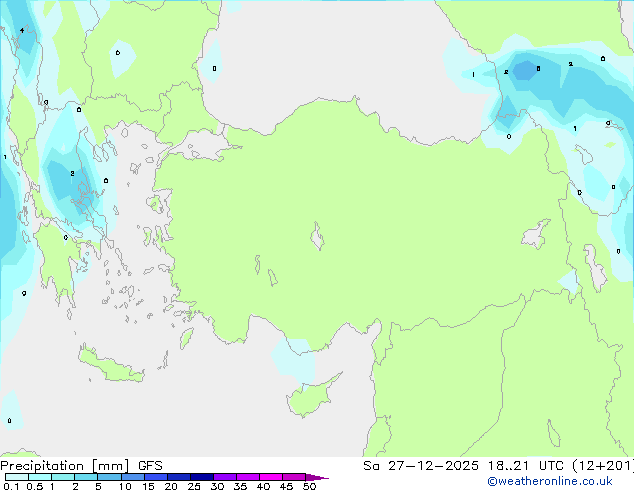Click the '20' legend scale label
The image size is (634, 490).
point(171,486)
